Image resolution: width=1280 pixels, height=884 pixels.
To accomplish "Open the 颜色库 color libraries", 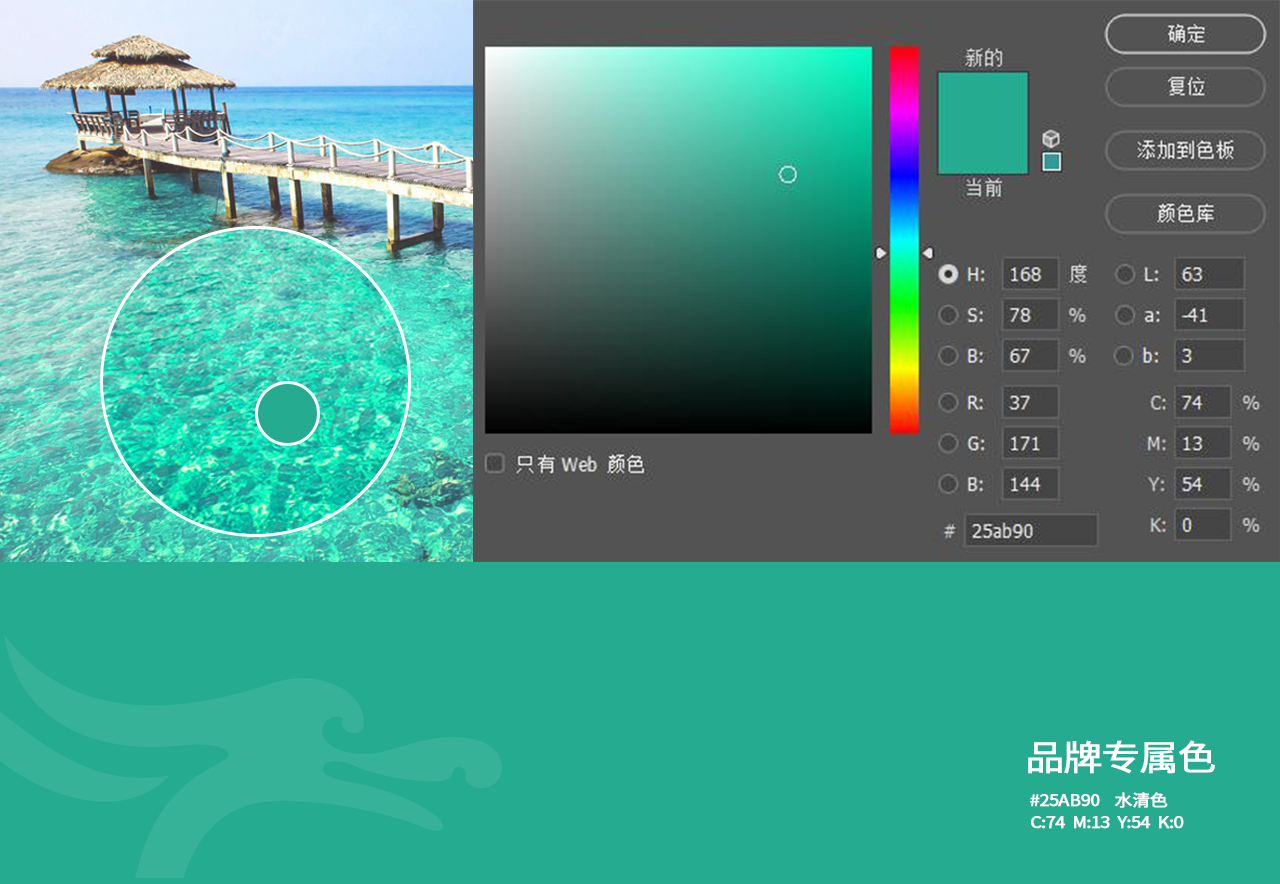I will (x=1185, y=214).
